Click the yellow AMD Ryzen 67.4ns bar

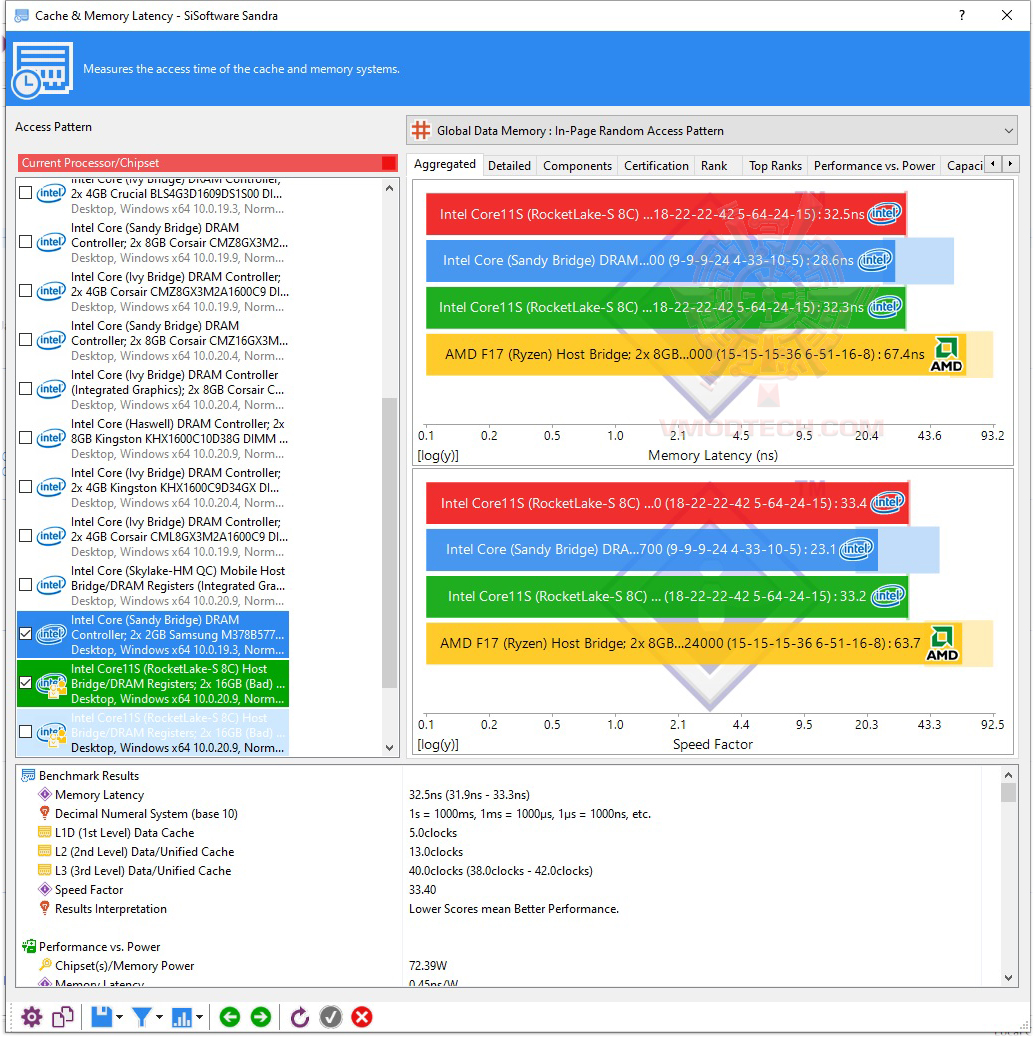coord(696,354)
